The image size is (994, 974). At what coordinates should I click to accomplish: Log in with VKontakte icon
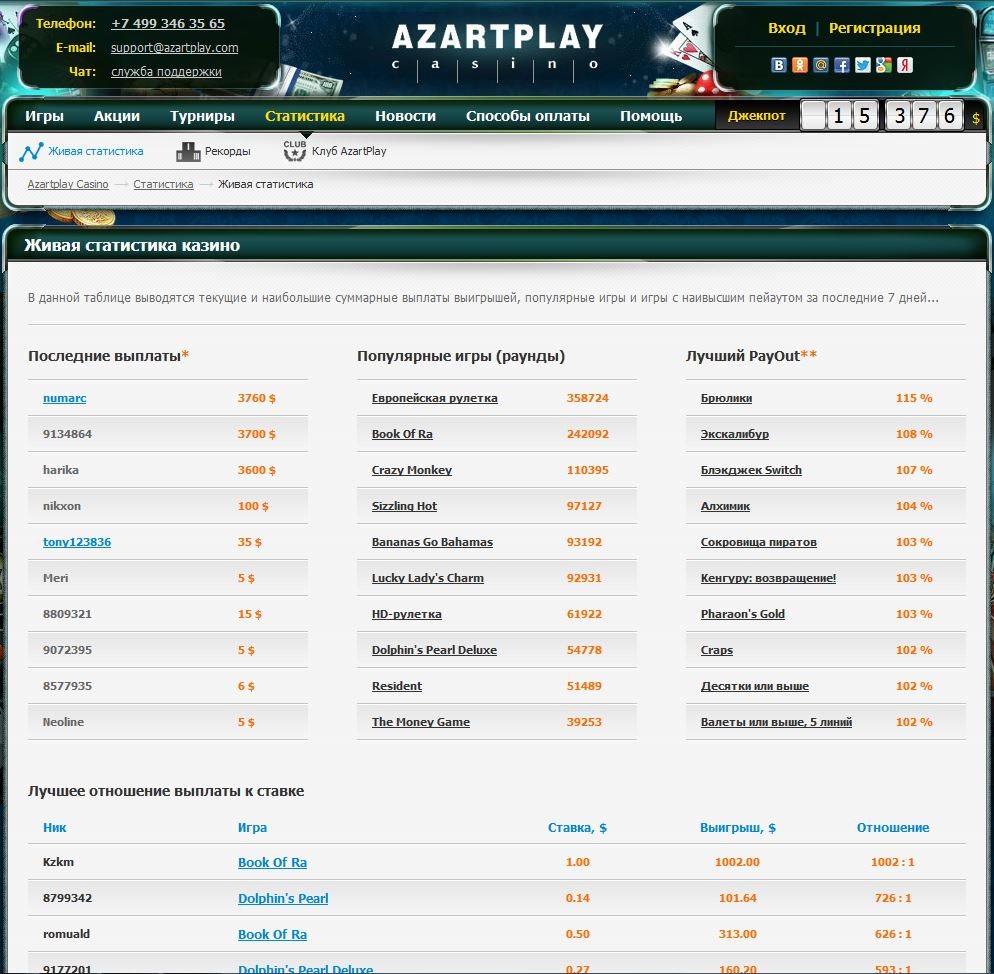pyautogui.click(x=778, y=65)
